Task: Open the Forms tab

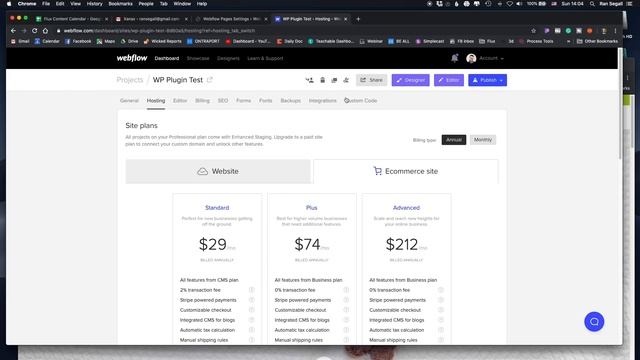Action: point(244,100)
